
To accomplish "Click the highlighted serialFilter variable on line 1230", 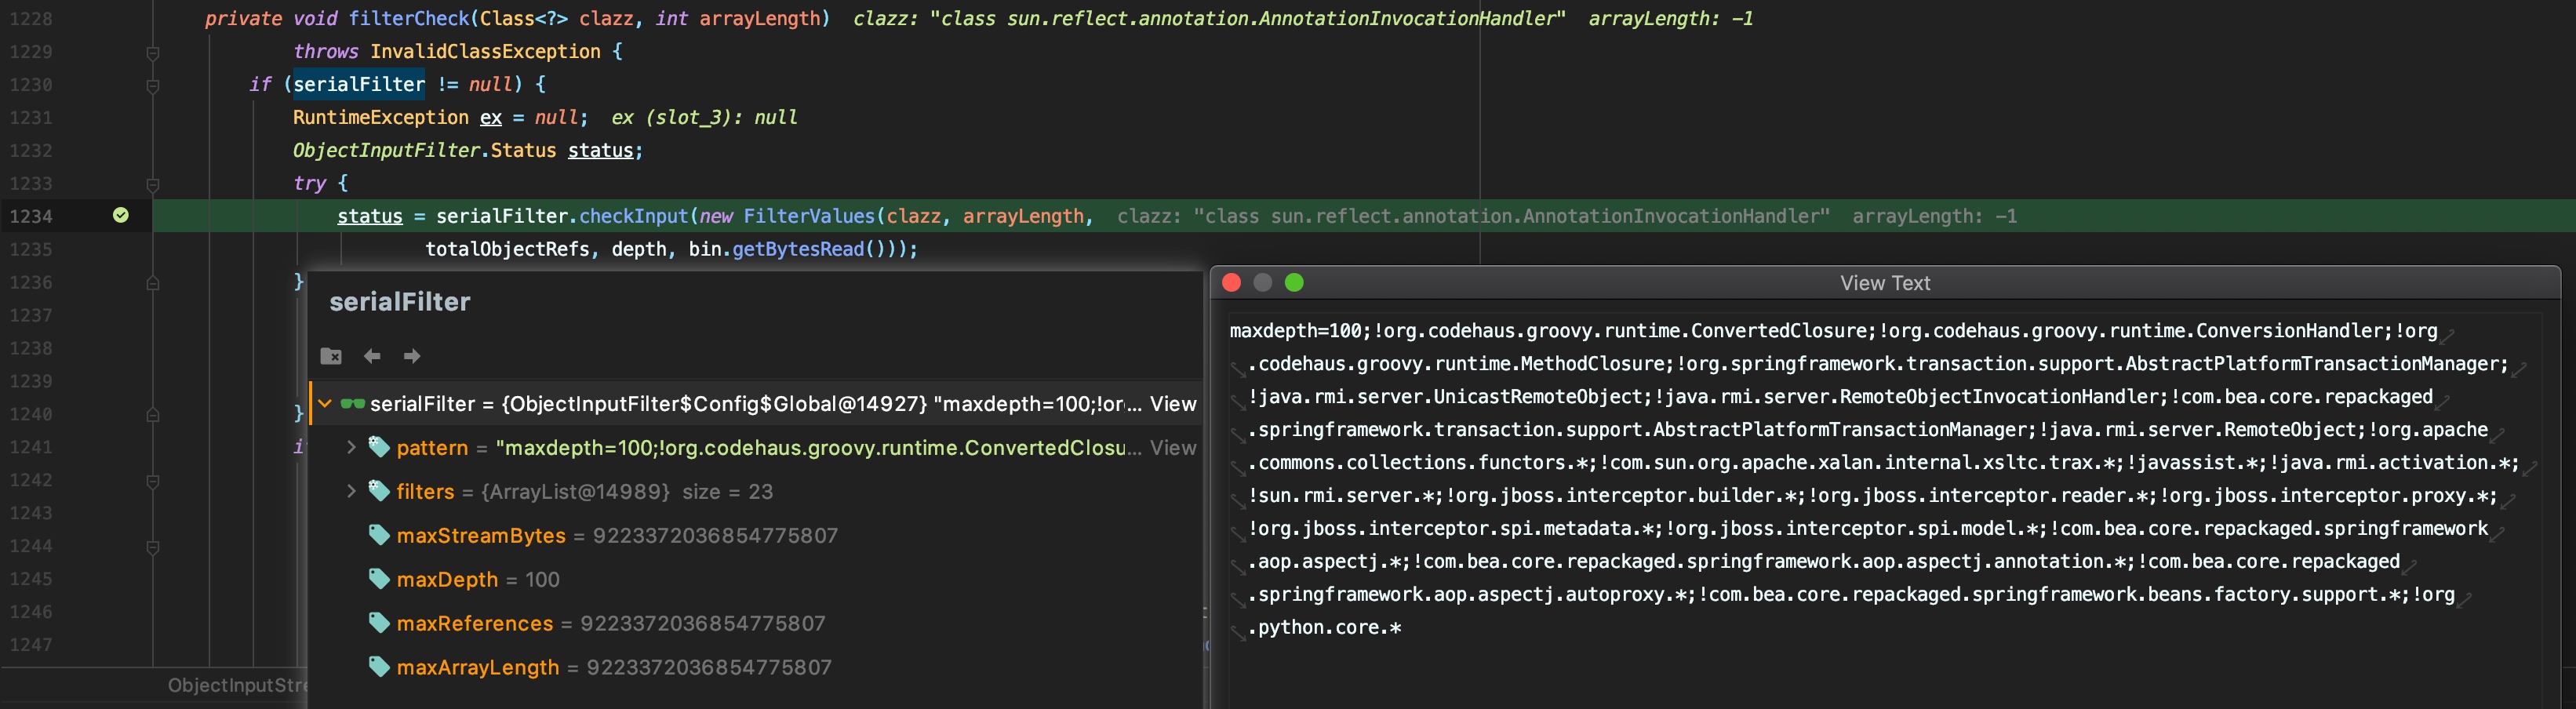I will coord(358,84).
